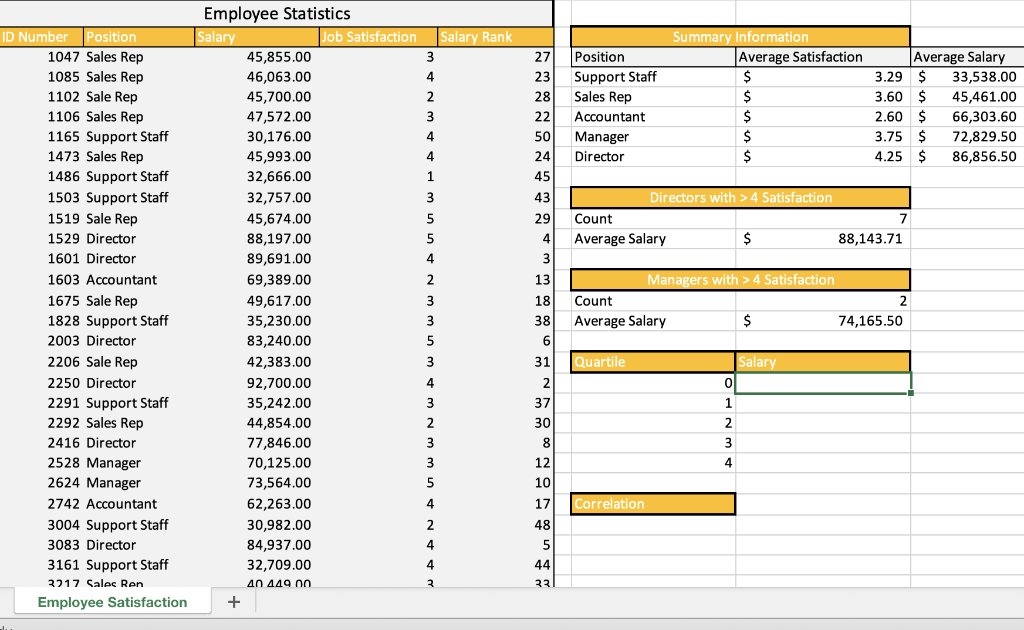Screen dimensions: 1024x630
Task: Select the 33,538.00 average salary cell
Action: 967,77
